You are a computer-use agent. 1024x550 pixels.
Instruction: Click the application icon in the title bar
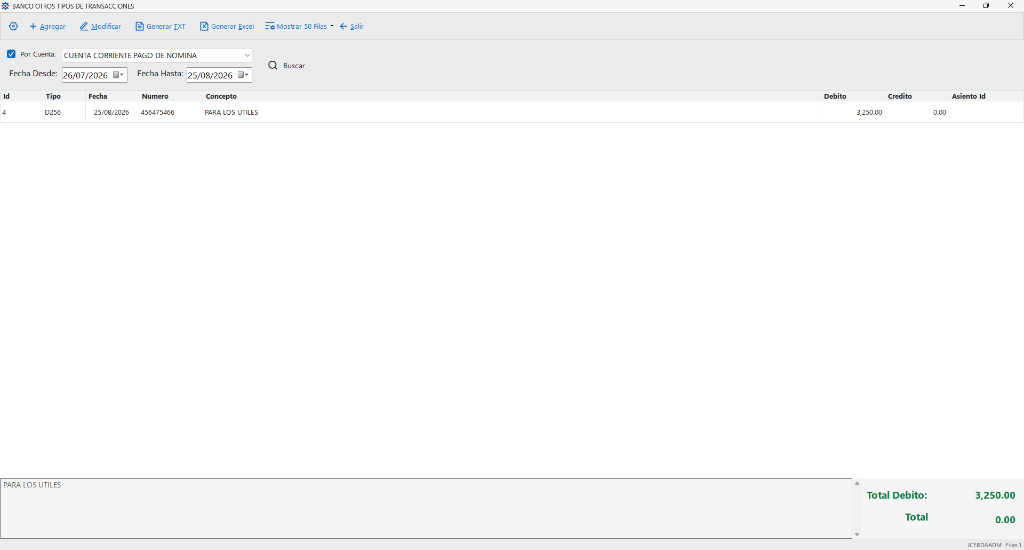click(5, 6)
